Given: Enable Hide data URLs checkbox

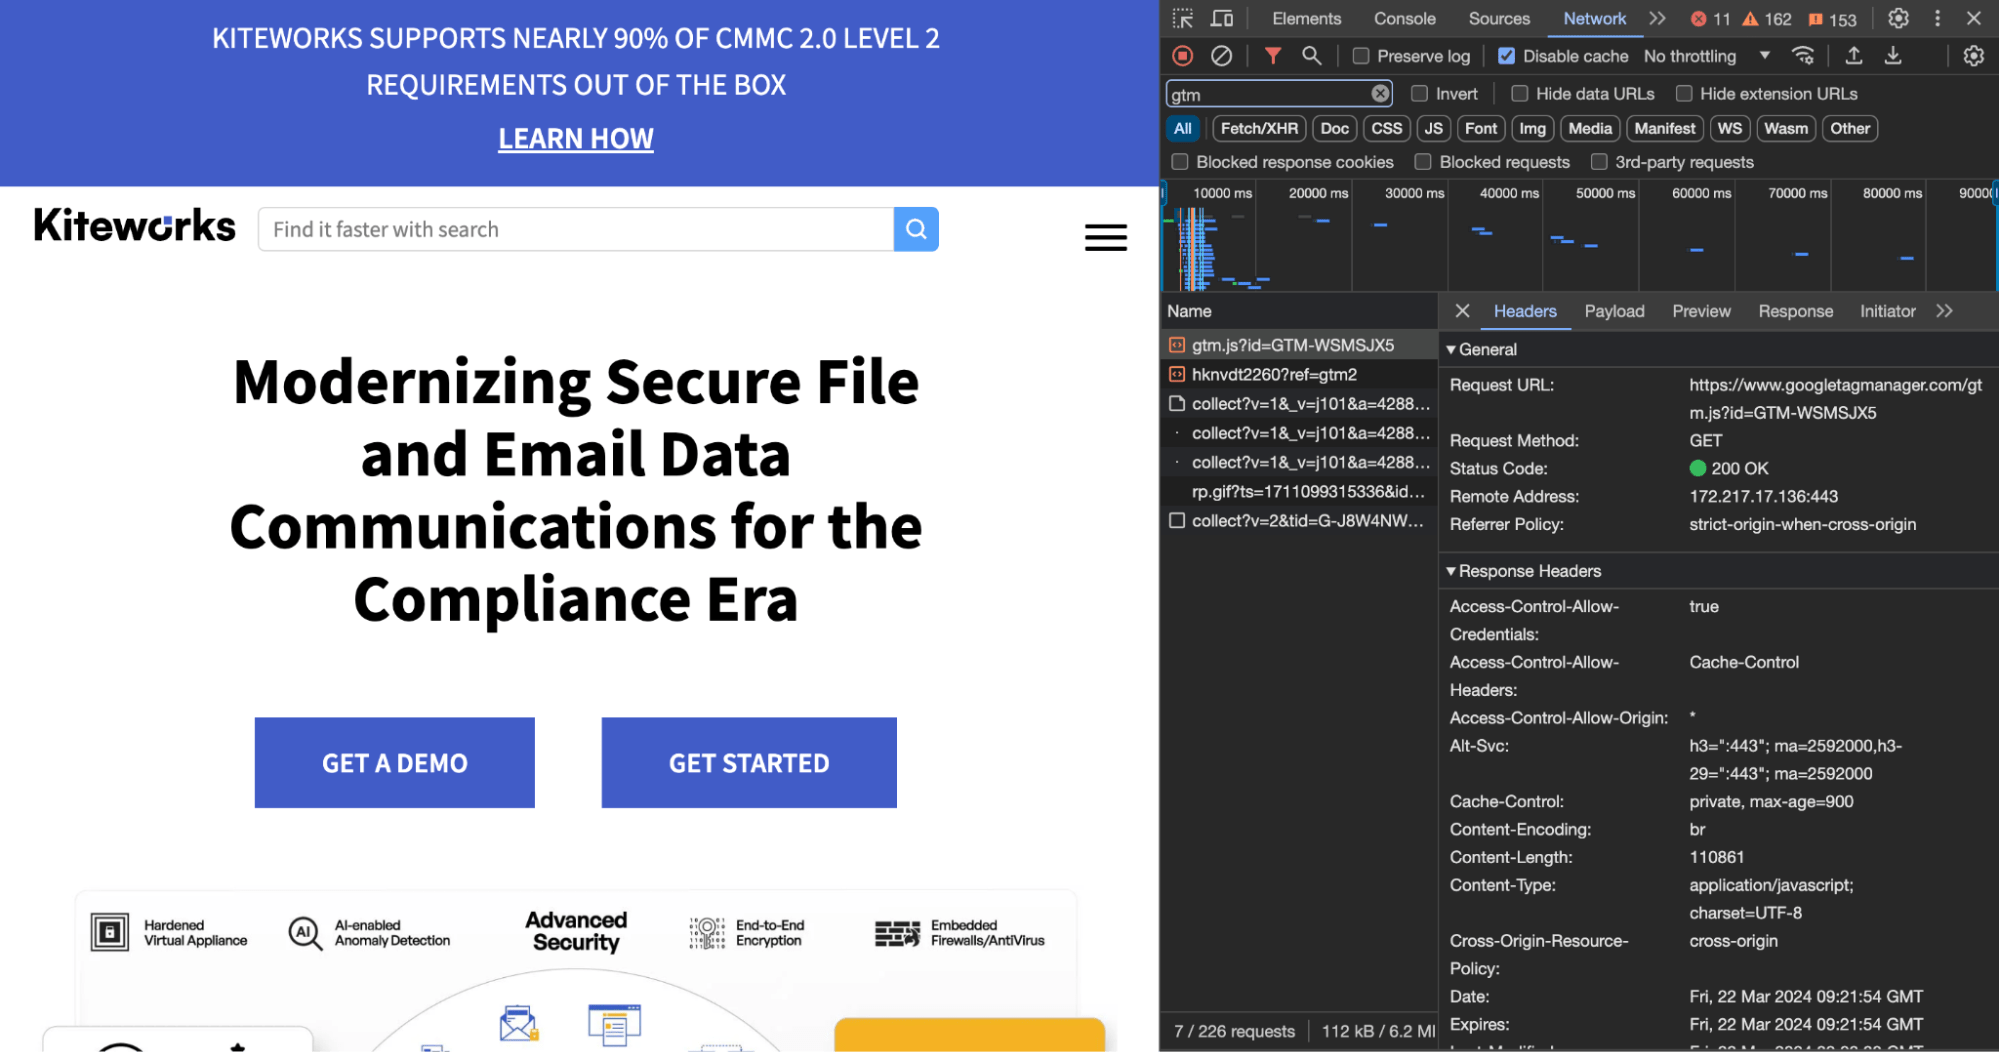Looking at the screenshot, I should click(1519, 94).
